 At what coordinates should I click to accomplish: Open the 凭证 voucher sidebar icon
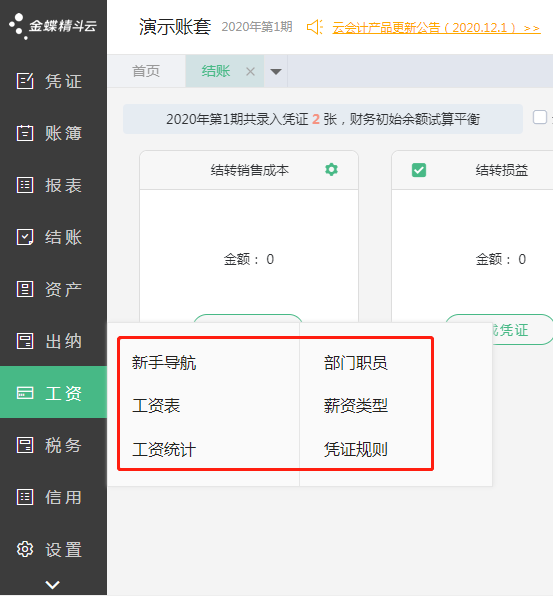click(x=25, y=81)
